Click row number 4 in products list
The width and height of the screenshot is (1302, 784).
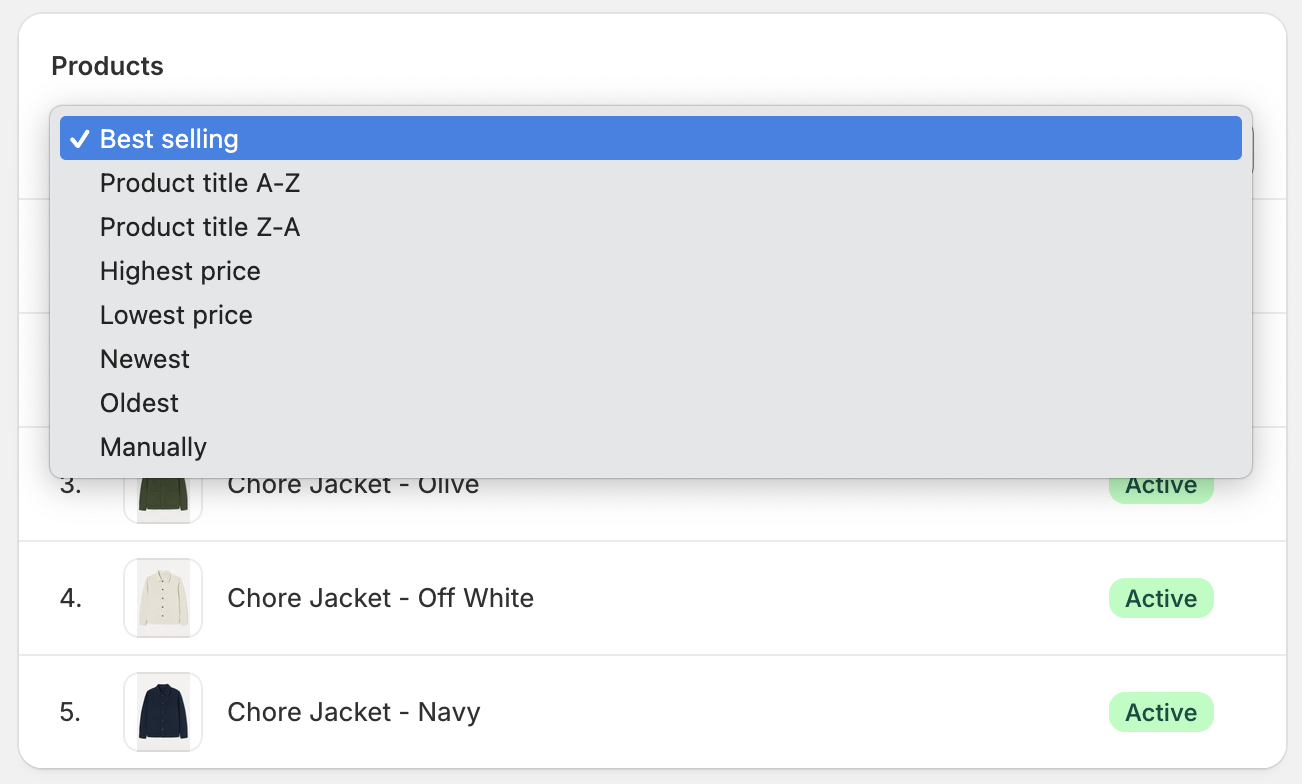point(70,598)
